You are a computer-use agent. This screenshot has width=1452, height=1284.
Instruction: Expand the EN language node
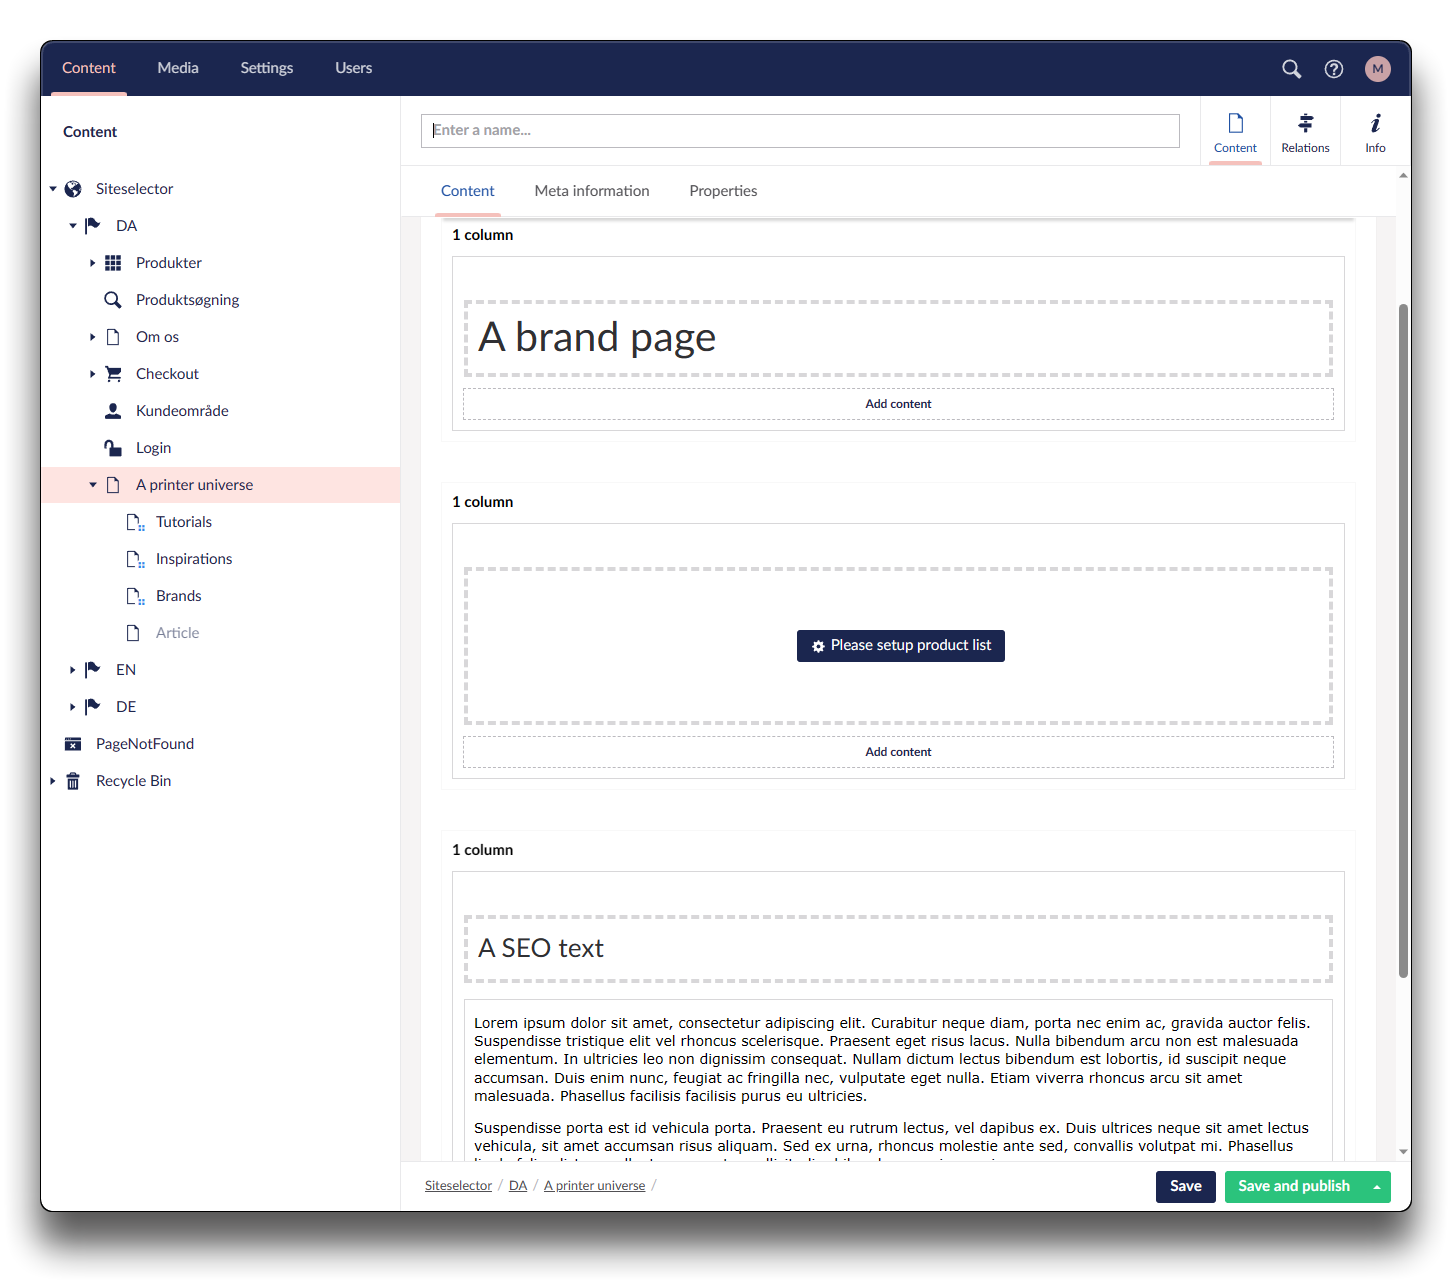[x=72, y=670]
